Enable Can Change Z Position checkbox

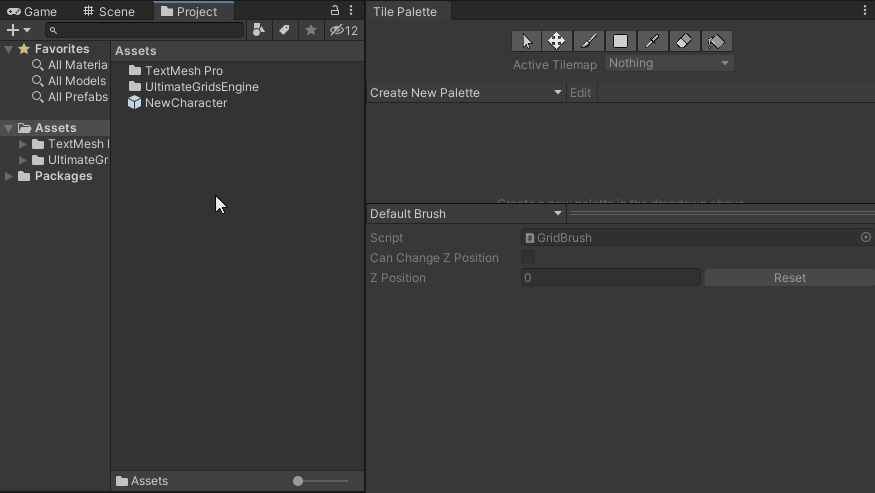(528, 257)
